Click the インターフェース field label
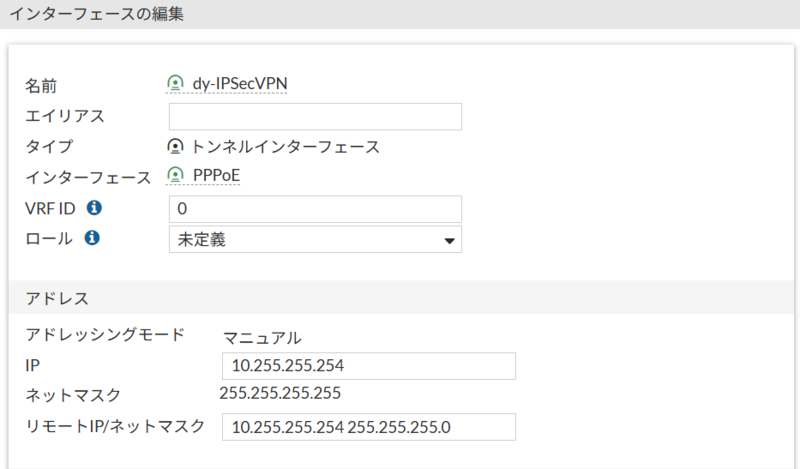Image resolution: width=800 pixels, height=469 pixels. (88, 178)
